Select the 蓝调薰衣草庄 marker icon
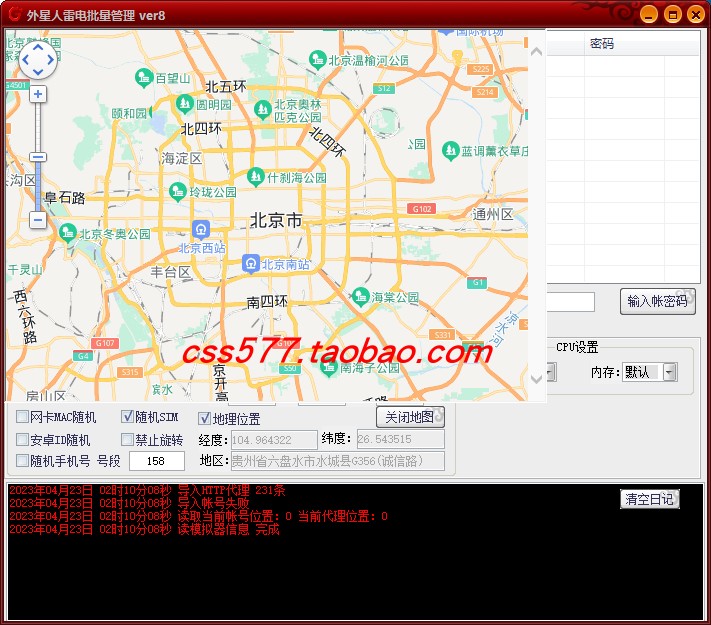711x625 pixels. pos(450,150)
